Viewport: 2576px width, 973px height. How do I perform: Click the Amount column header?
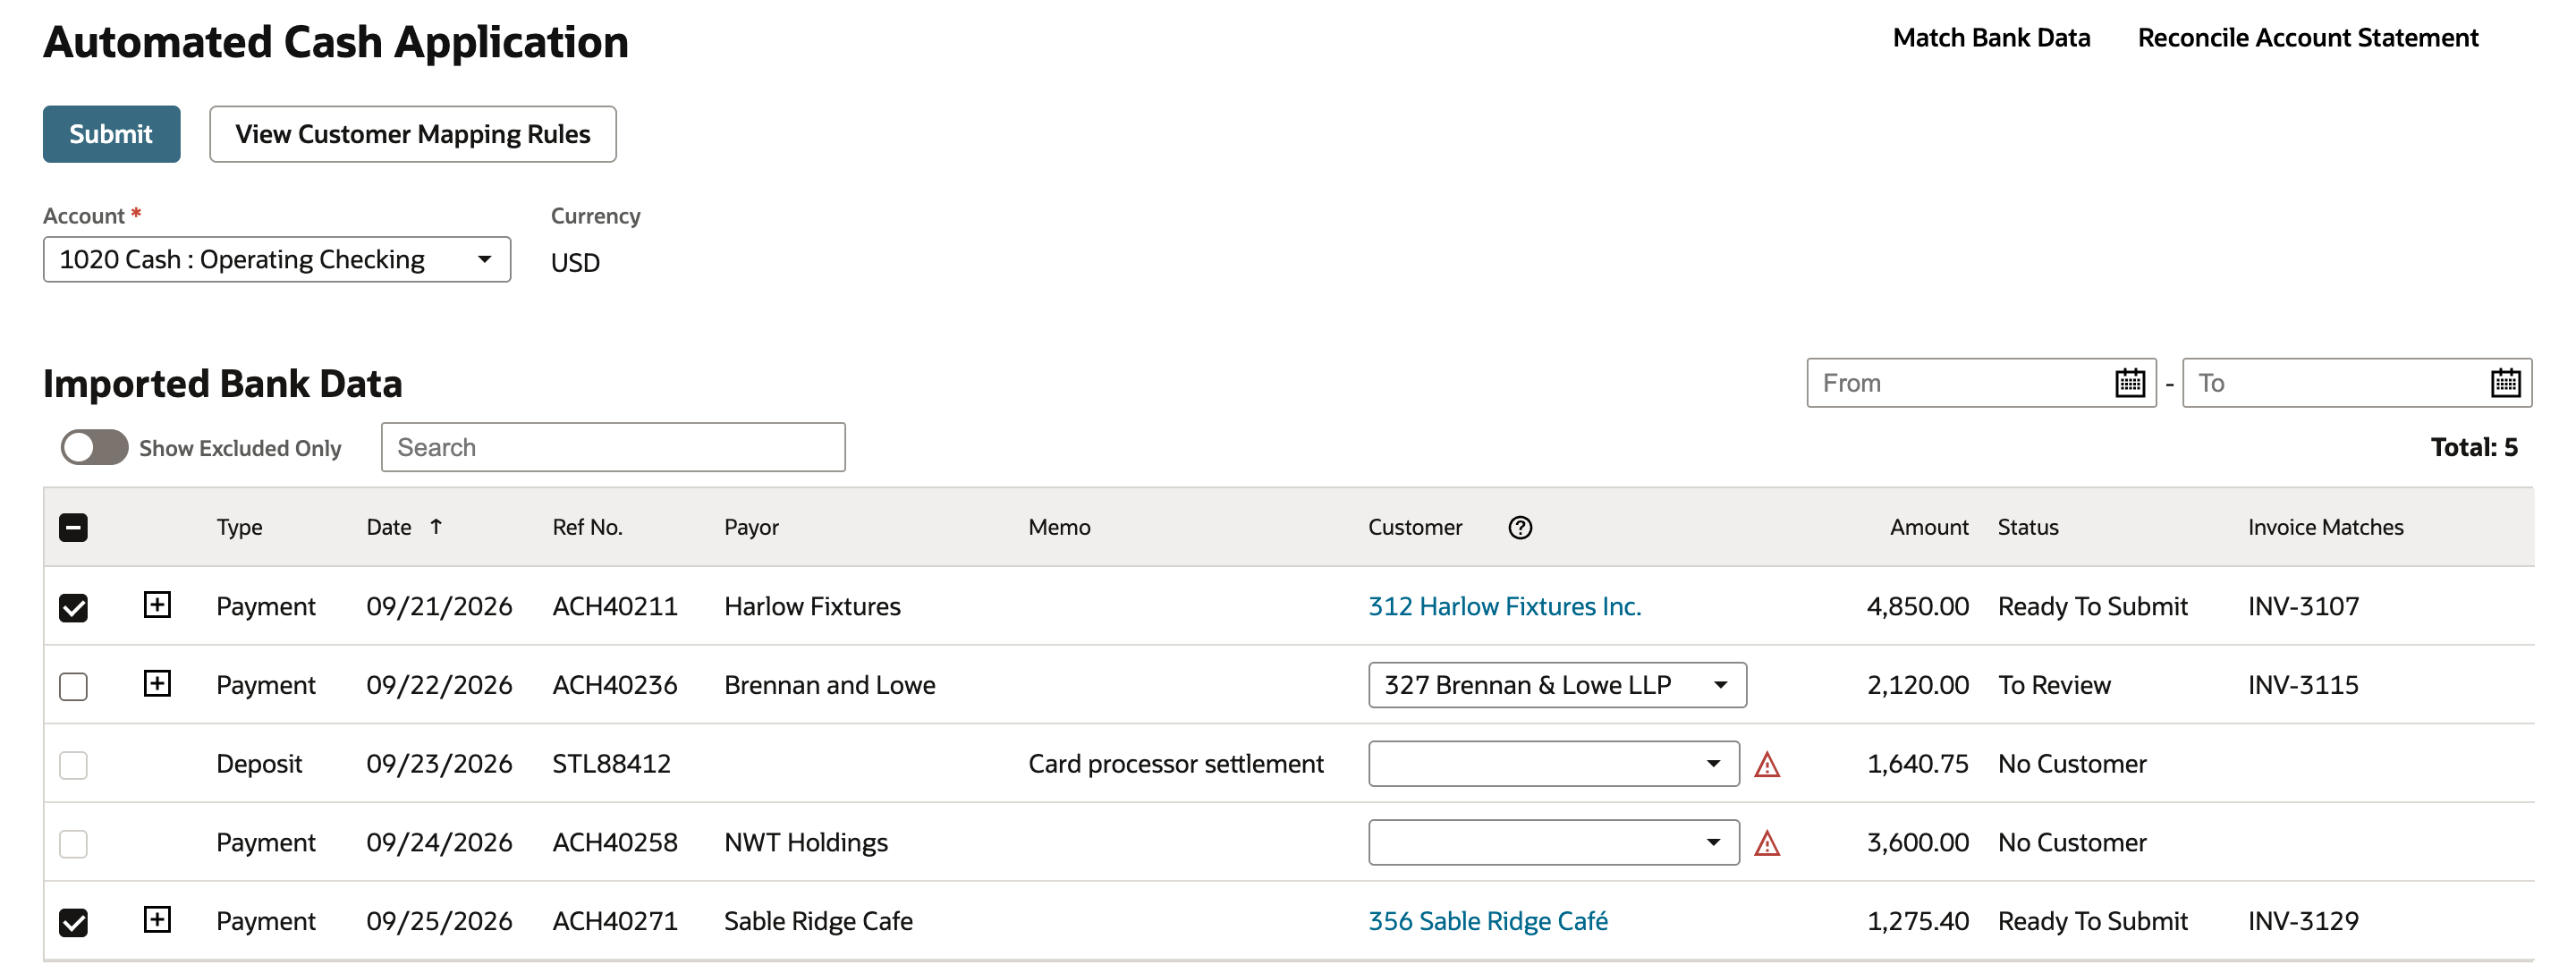point(1928,527)
